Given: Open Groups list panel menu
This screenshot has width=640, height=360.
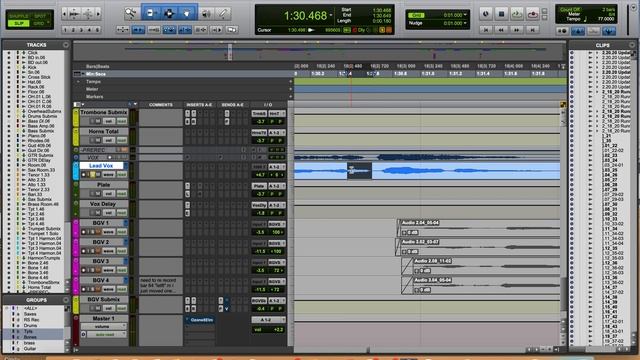Looking at the screenshot, I should (x=66, y=300).
